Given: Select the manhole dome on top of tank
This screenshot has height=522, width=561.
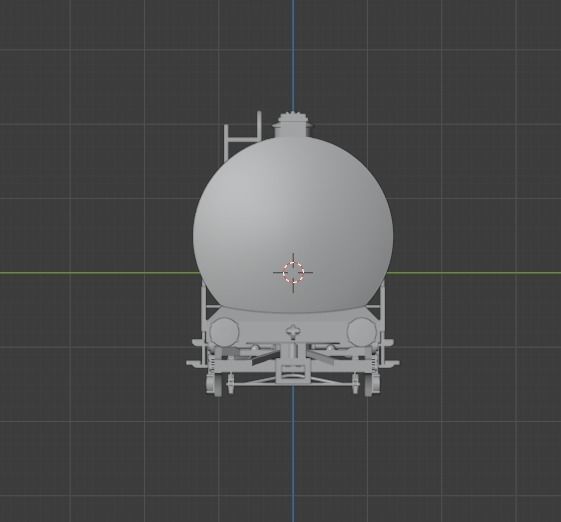Looking at the screenshot, I should click(292, 125).
